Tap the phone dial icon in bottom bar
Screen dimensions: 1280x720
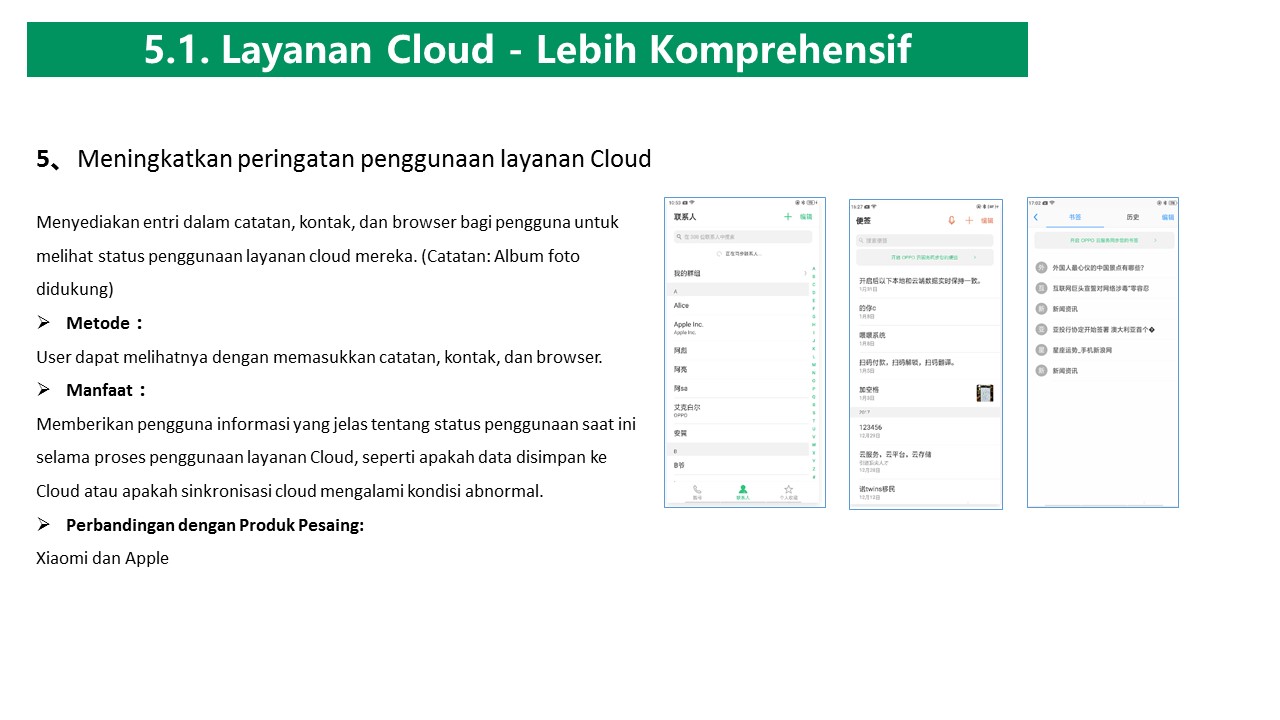[x=697, y=490]
